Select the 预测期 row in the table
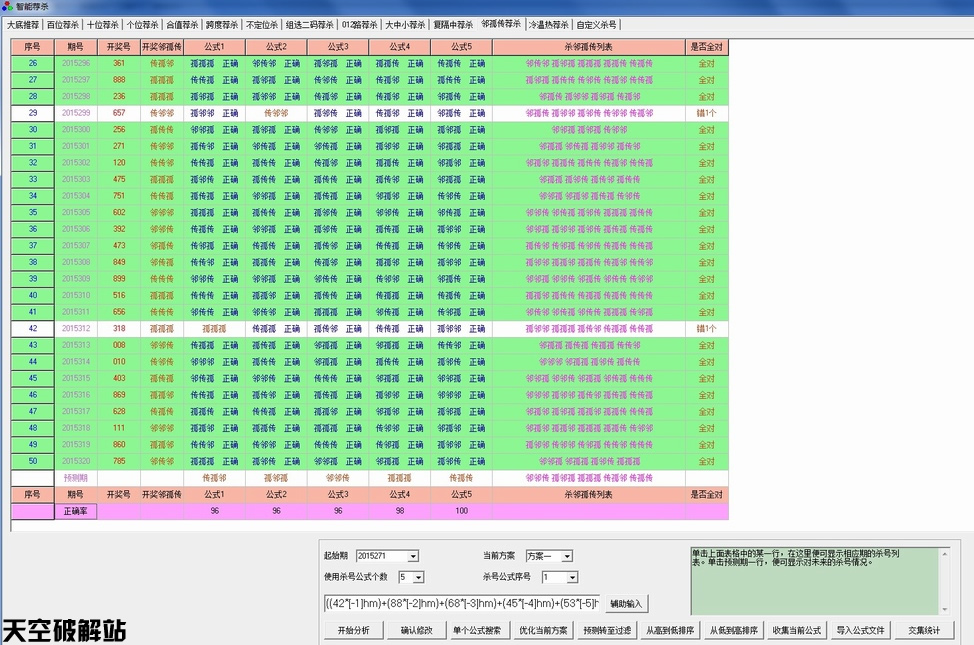This screenshot has height=645, width=974. coord(76,478)
